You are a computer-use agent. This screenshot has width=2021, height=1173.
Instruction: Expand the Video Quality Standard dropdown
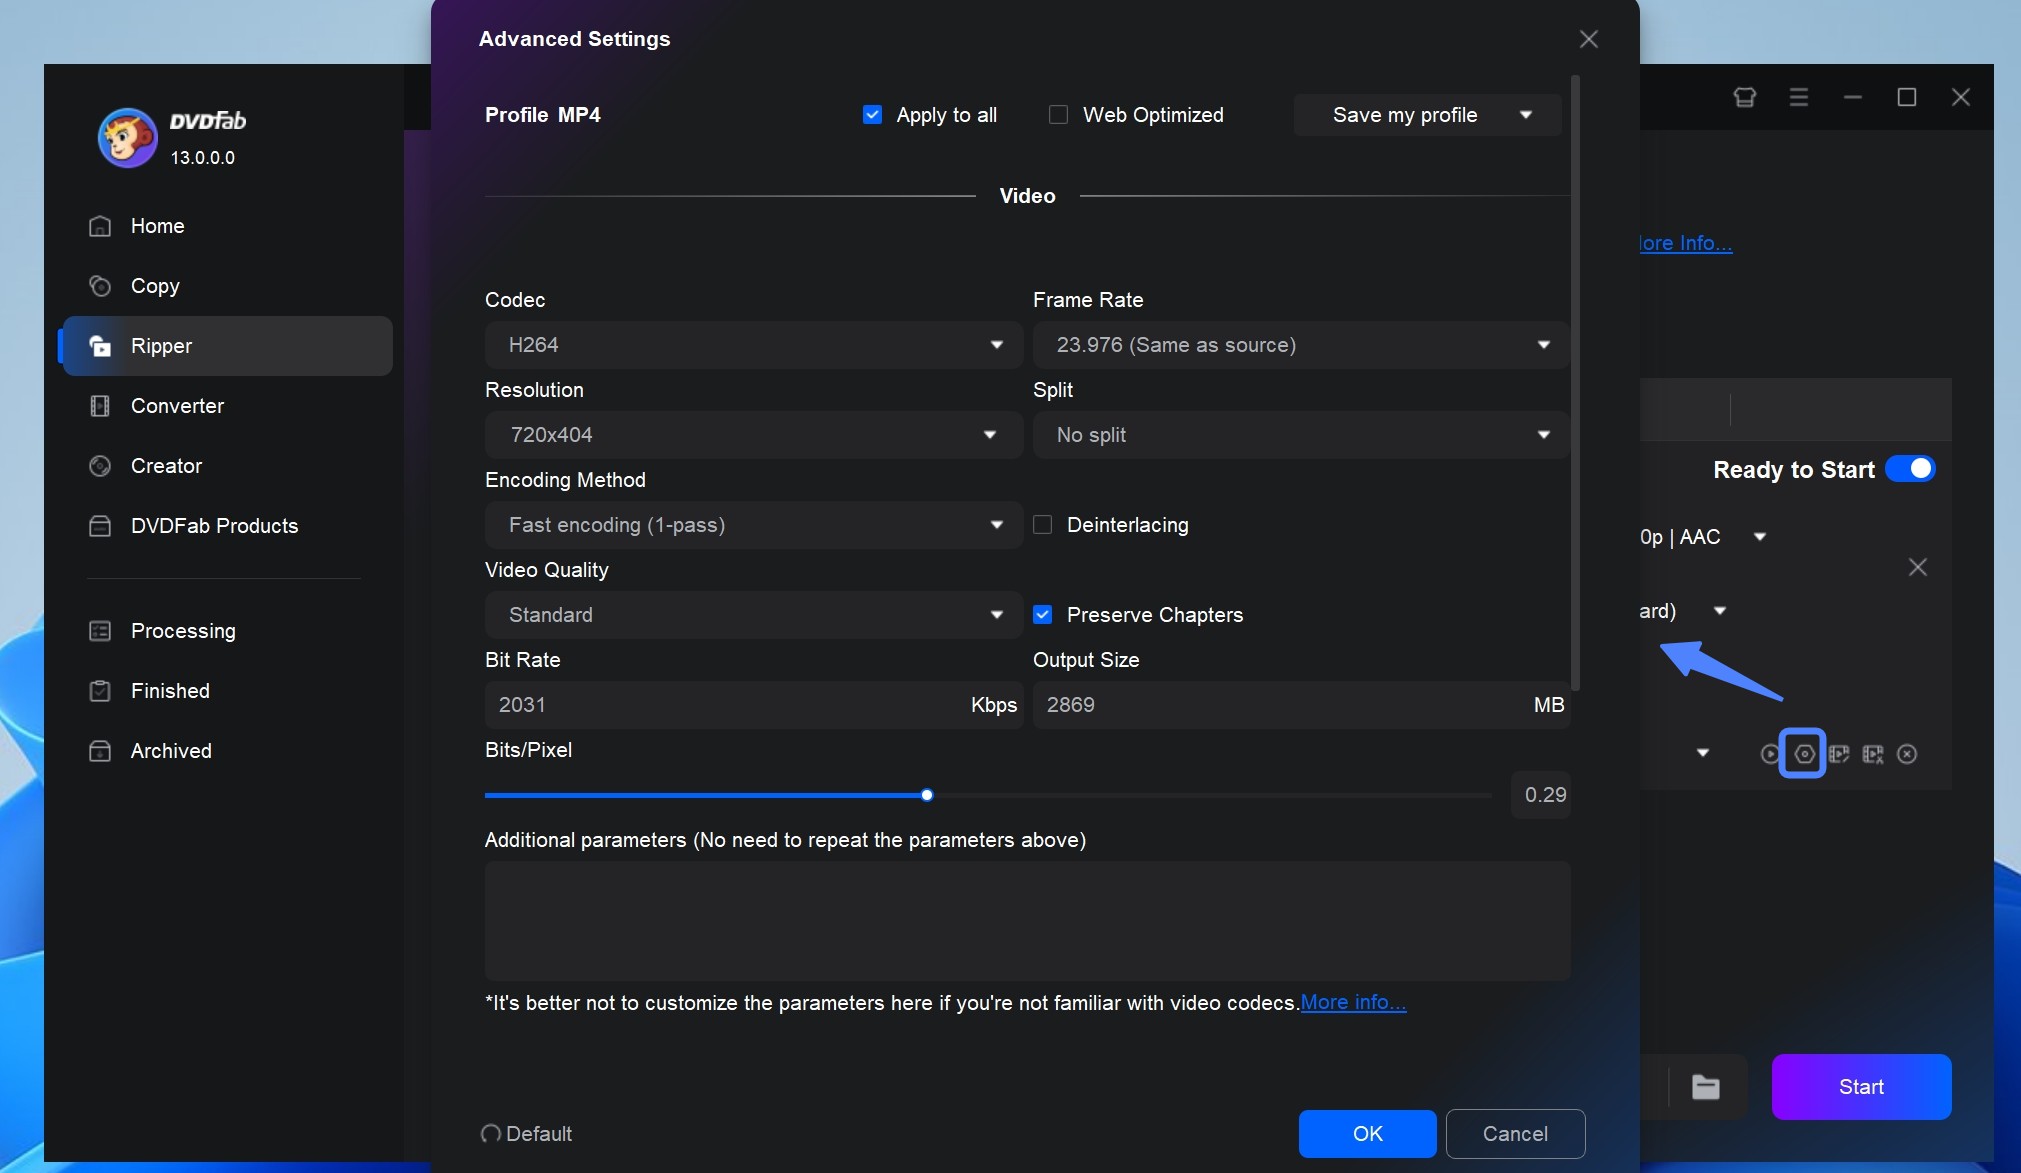pos(997,614)
